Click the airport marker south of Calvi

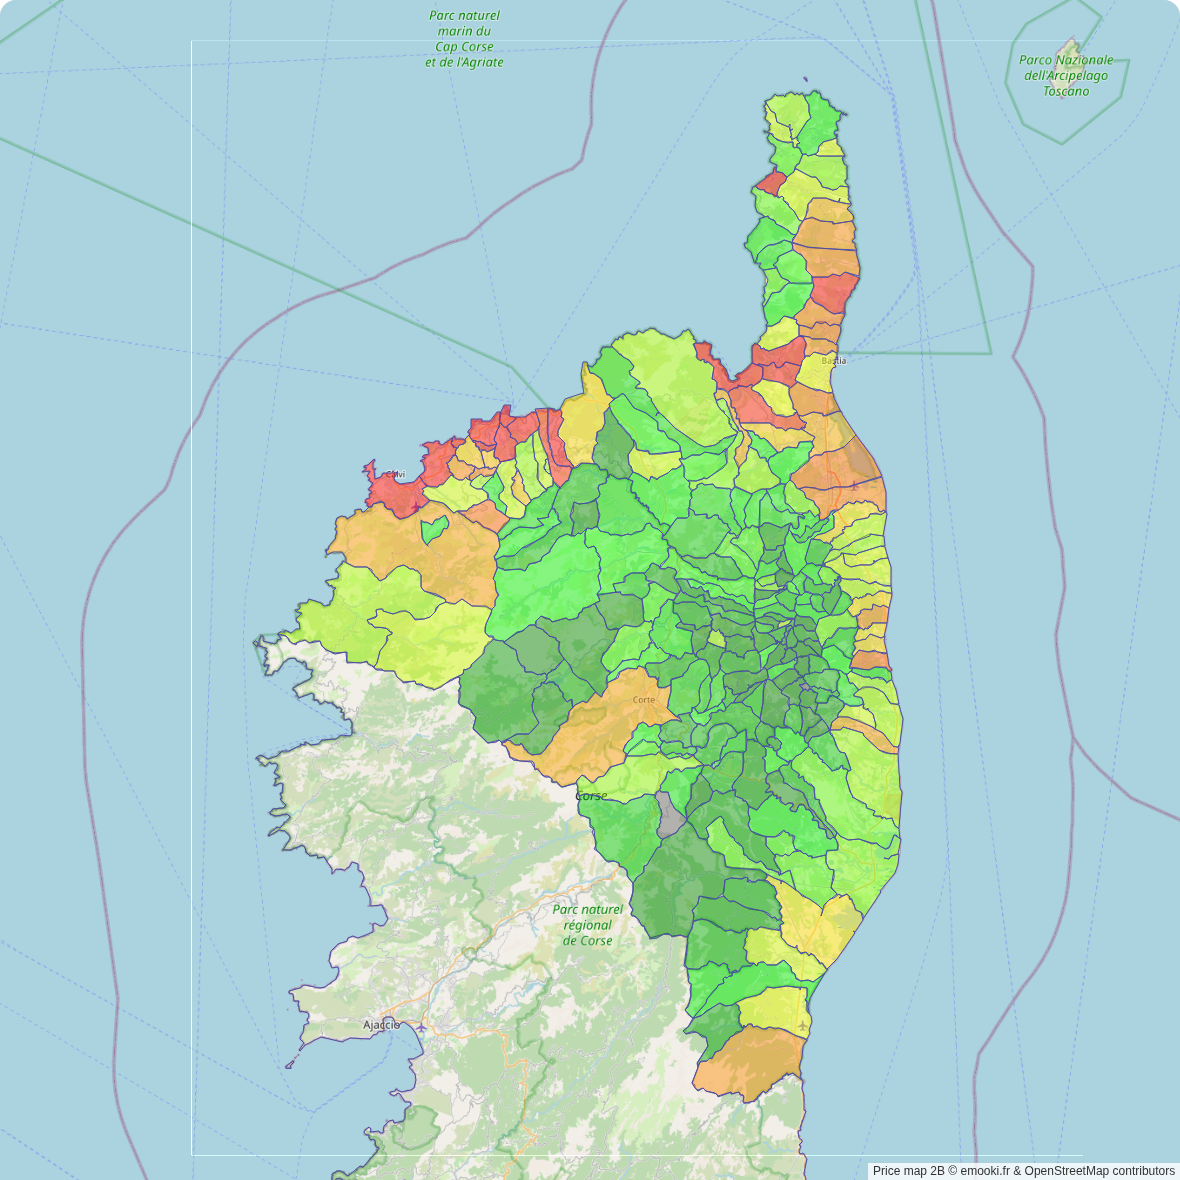click(417, 508)
